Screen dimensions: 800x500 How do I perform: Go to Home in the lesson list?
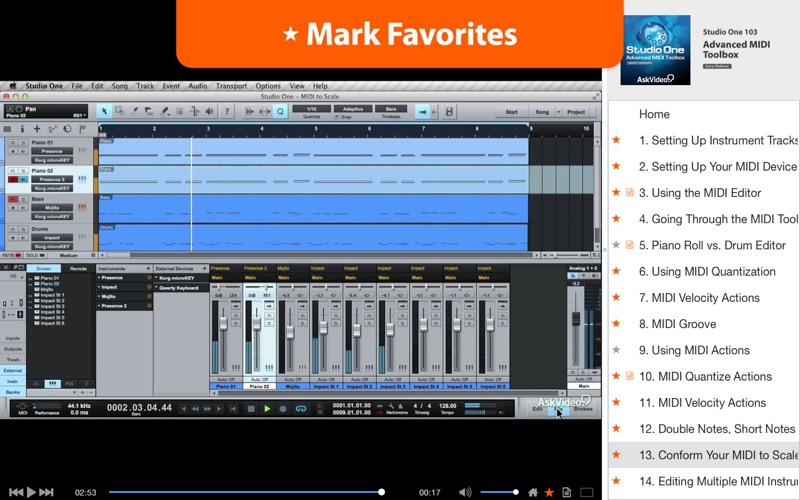654,114
